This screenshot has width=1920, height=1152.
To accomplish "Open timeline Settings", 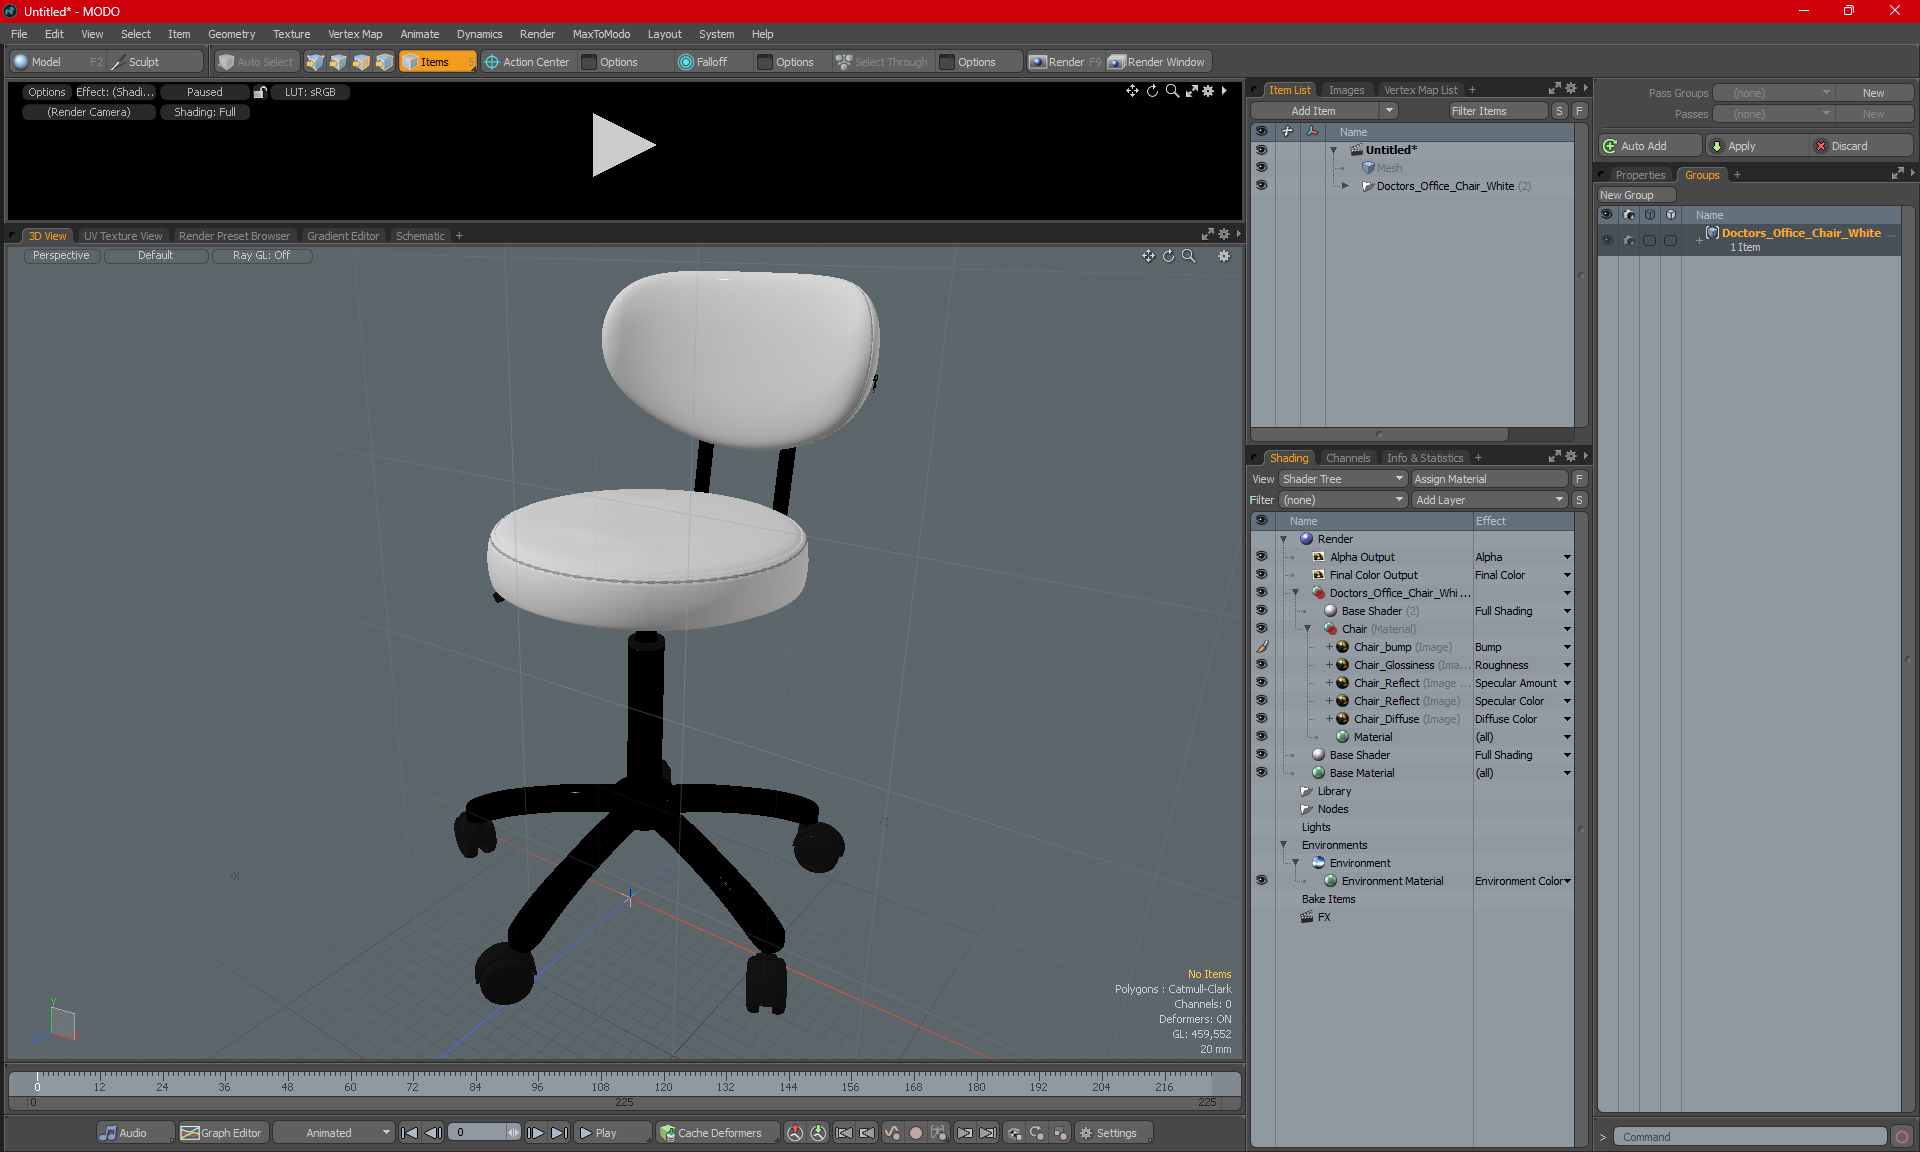I will (1113, 1133).
